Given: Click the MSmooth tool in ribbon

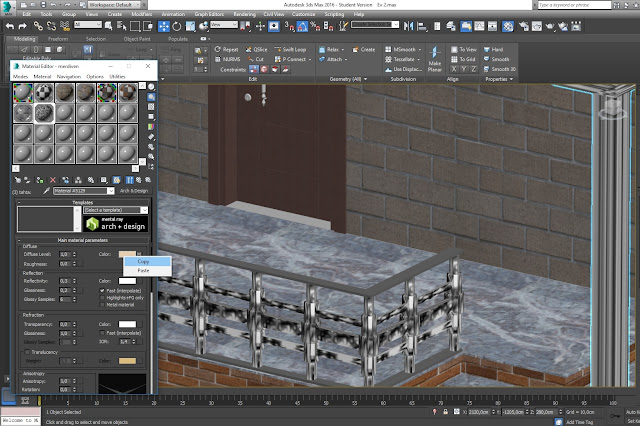Looking at the screenshot, I should pos(404,48).
